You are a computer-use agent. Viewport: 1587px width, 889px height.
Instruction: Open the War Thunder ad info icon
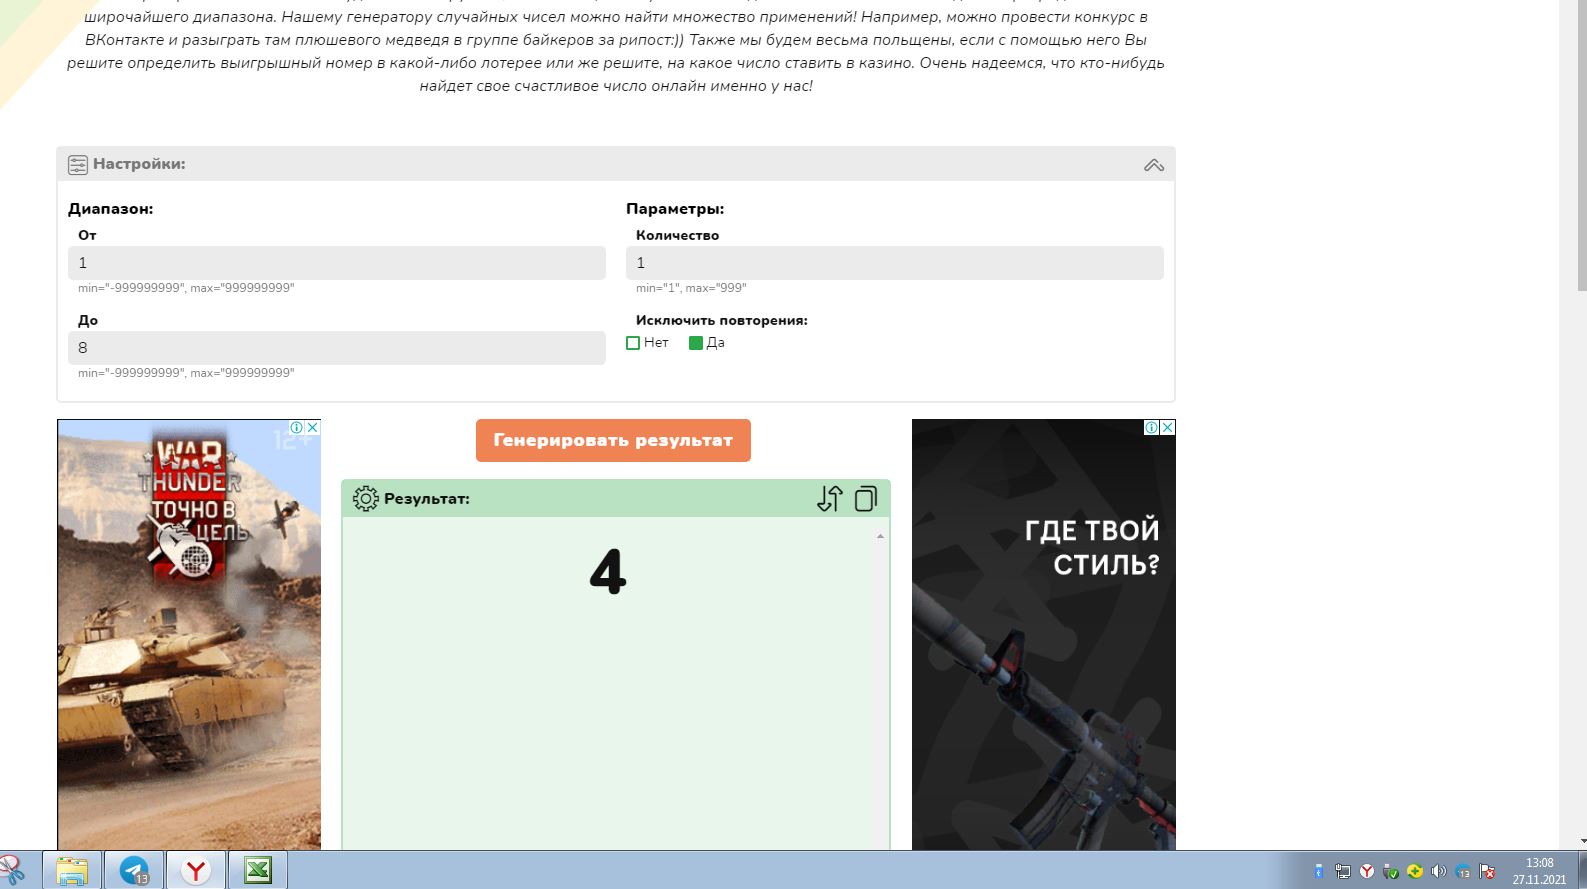[297, 427]
